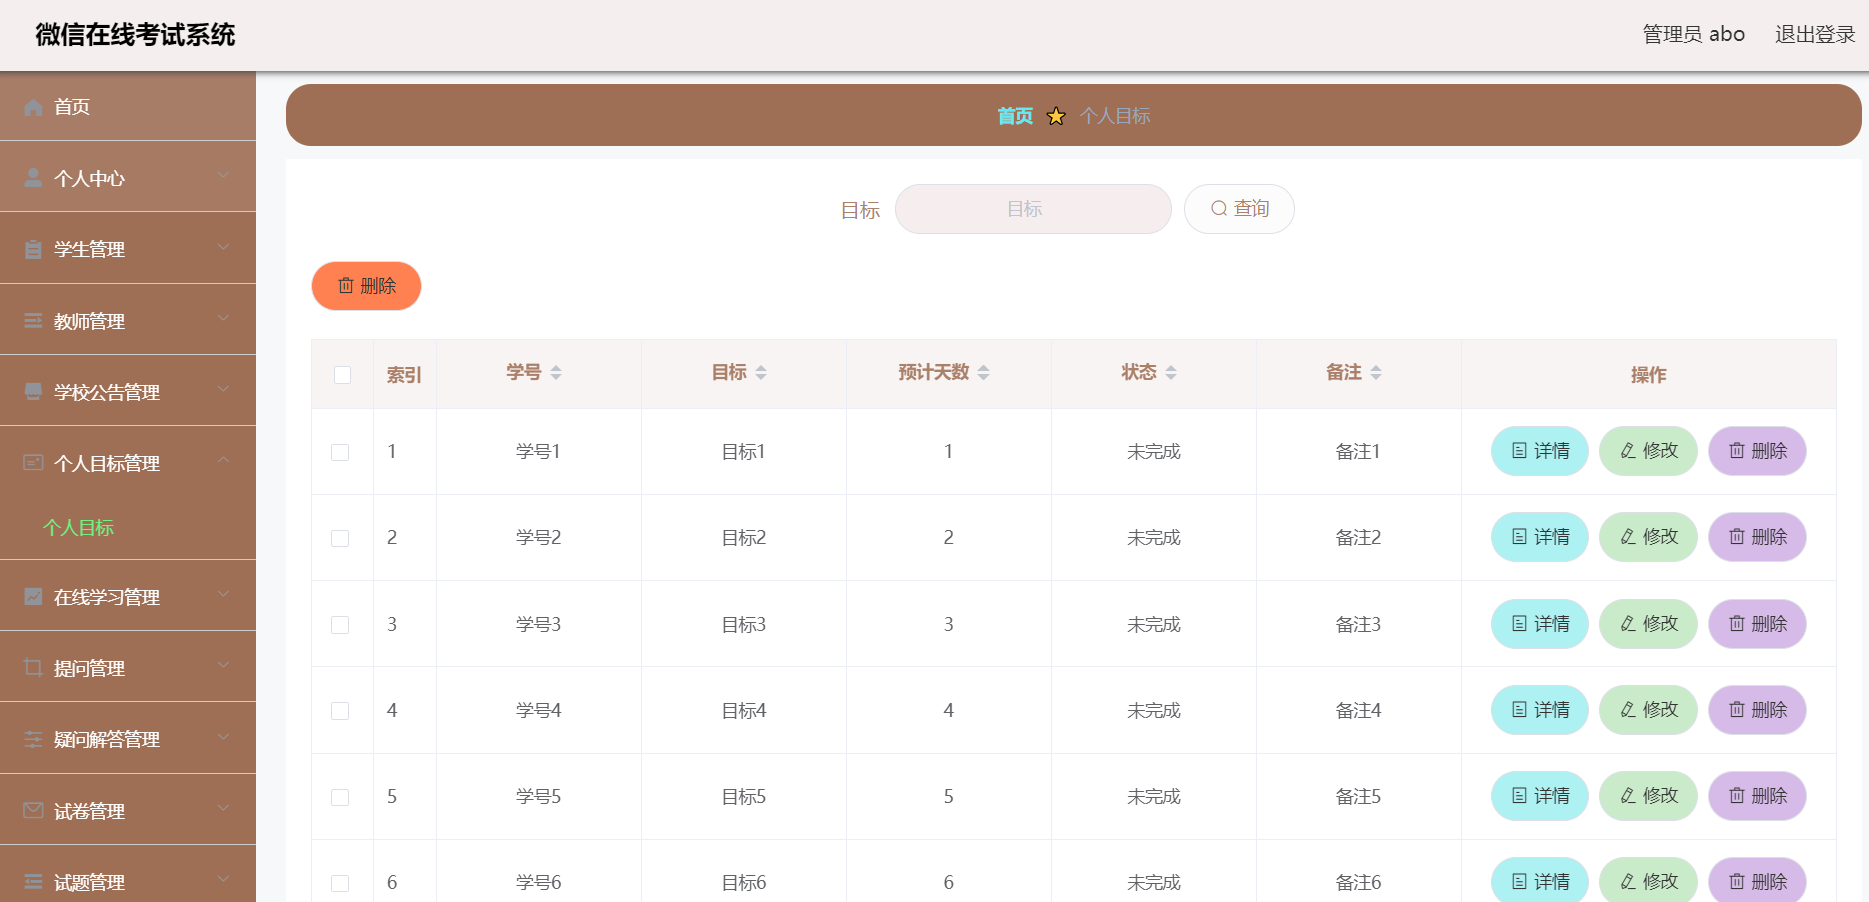Click the user icon beside 个人中心
Image resolution: width=1869 pixels, height=902 pixels.
tap(33, 178)
